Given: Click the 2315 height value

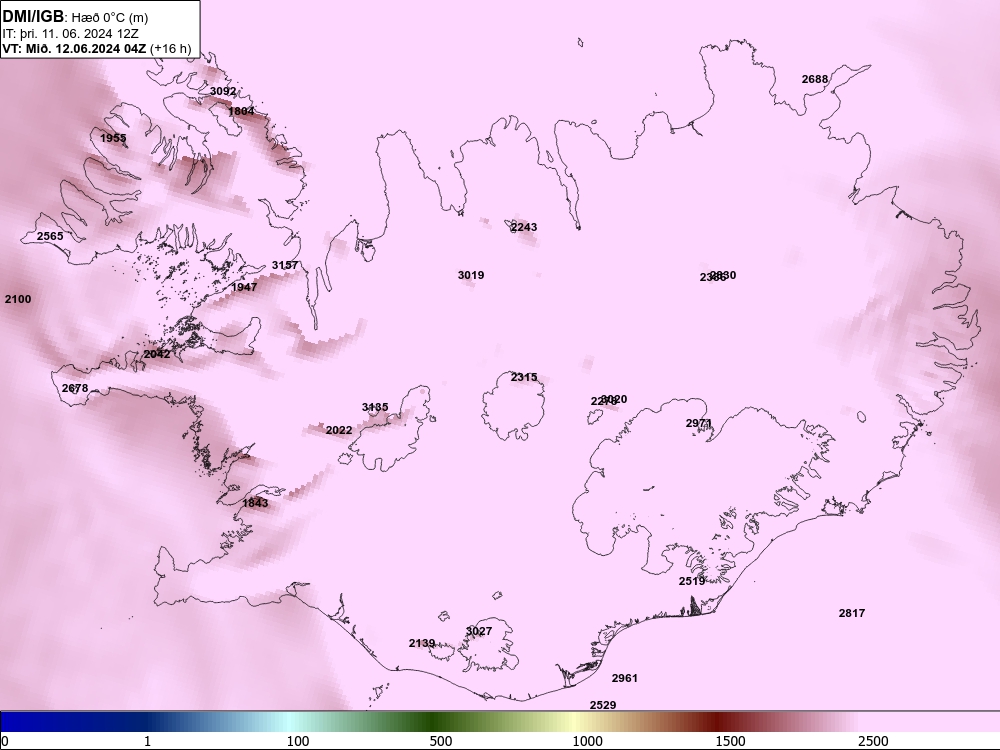Looking at the screenshot, I should (x=524, y=377).
